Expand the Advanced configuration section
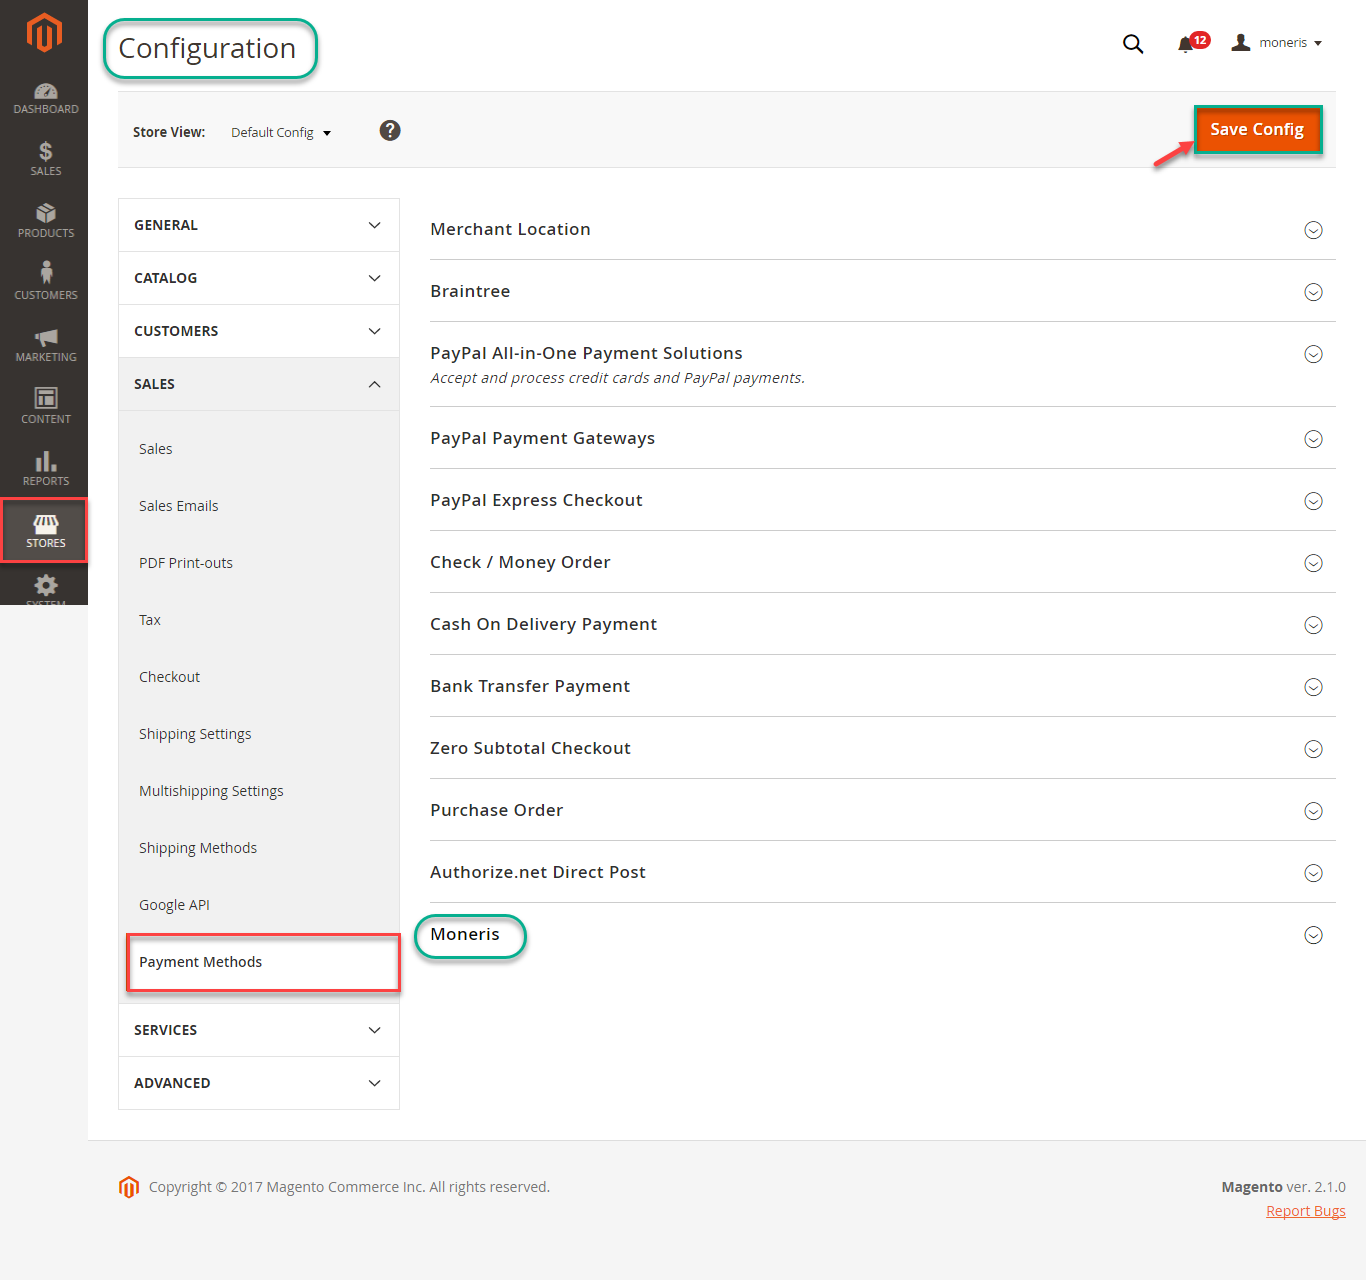 tap(258, 1083)
